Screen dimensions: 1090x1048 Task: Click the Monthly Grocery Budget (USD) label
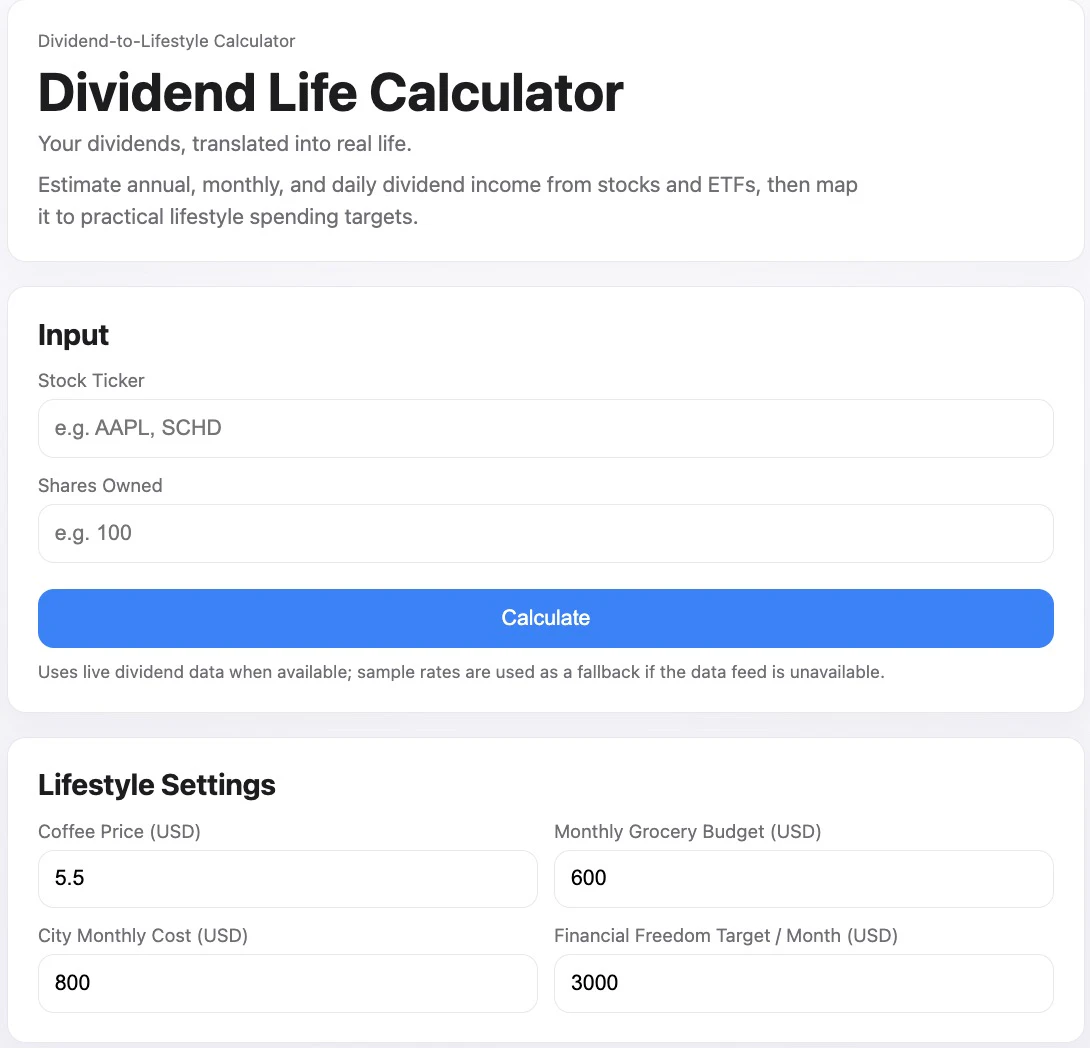coord(688,831)
